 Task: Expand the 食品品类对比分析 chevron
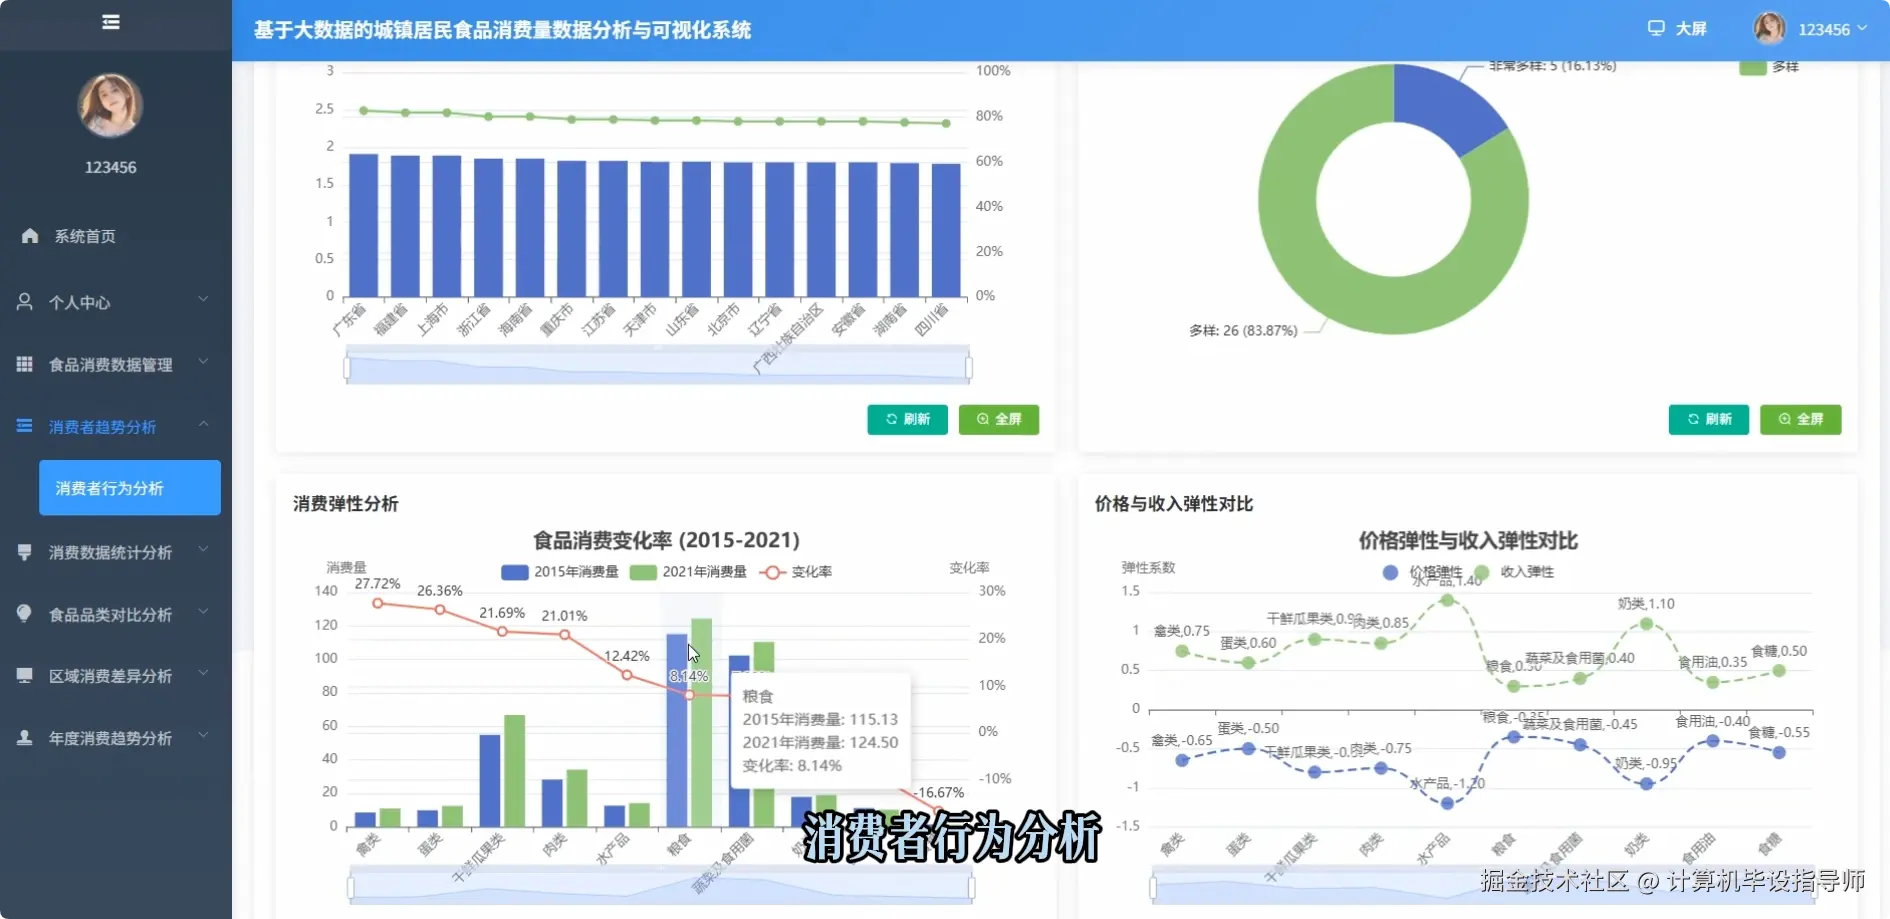203,611
